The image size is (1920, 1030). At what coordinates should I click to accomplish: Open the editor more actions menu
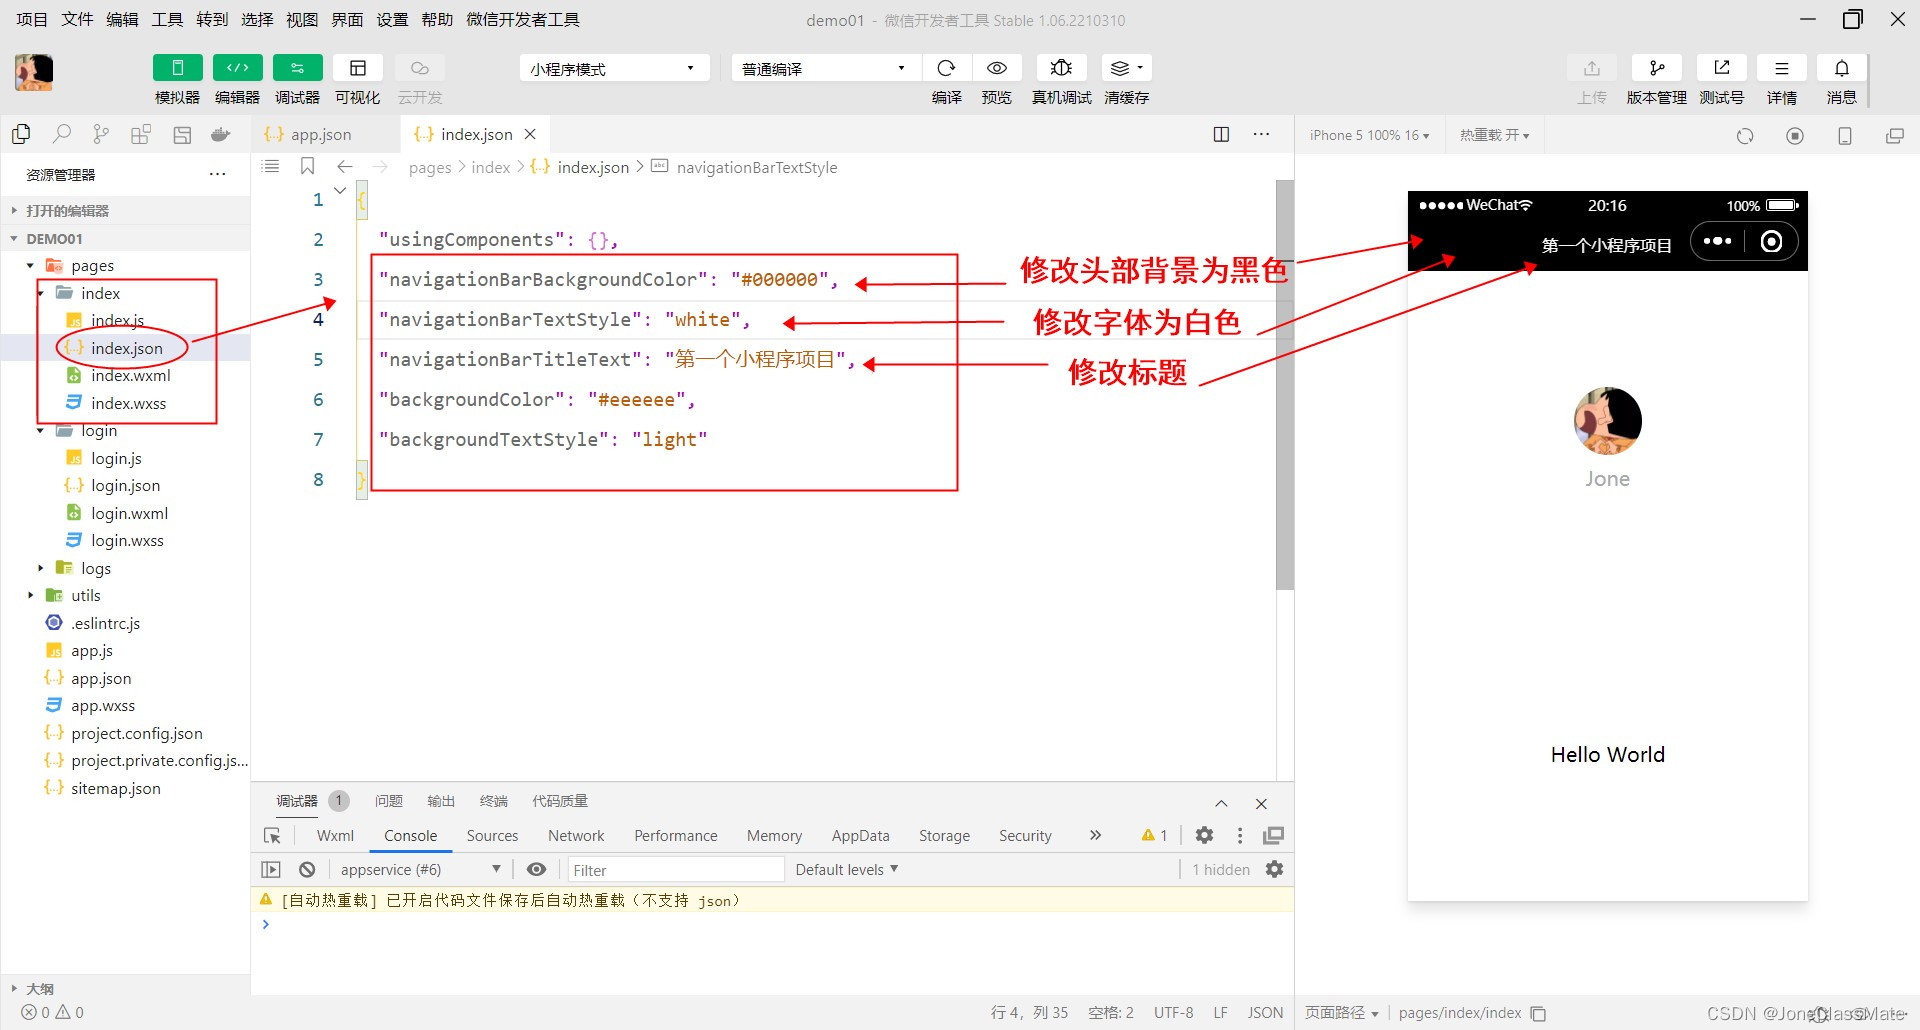coord(1262,135)
